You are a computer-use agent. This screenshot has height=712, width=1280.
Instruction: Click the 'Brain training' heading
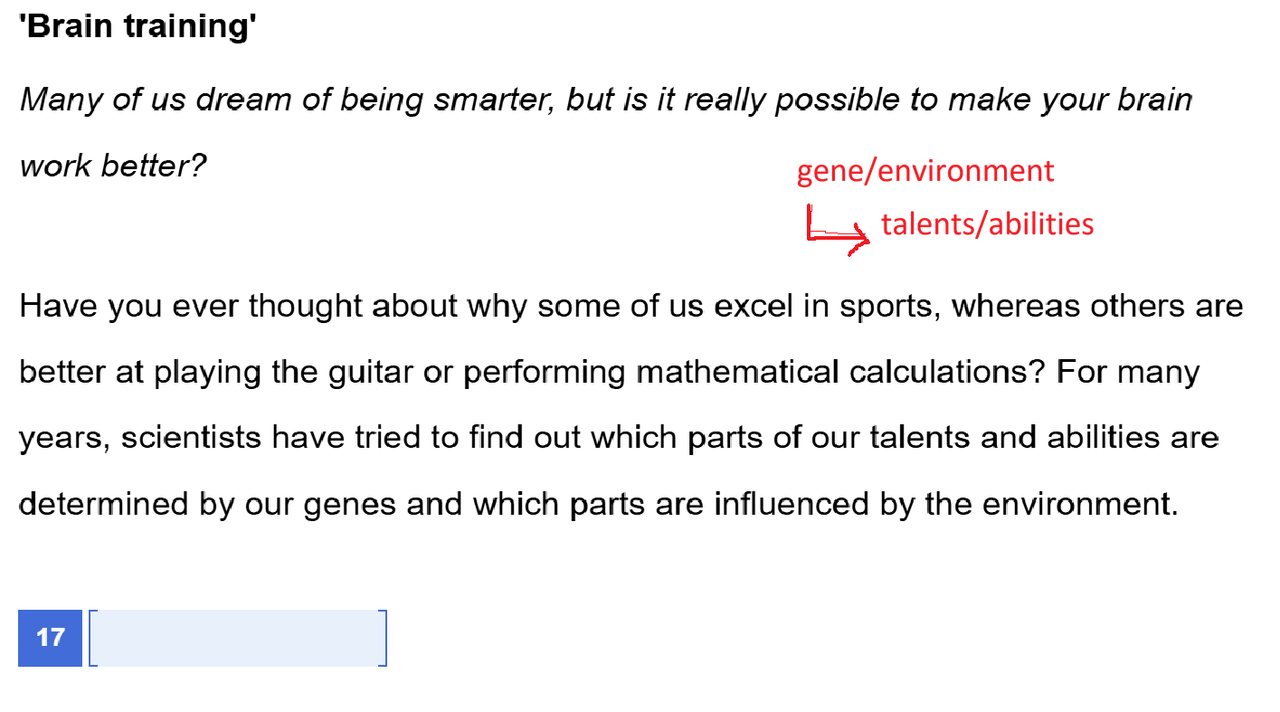click(139, 27)
